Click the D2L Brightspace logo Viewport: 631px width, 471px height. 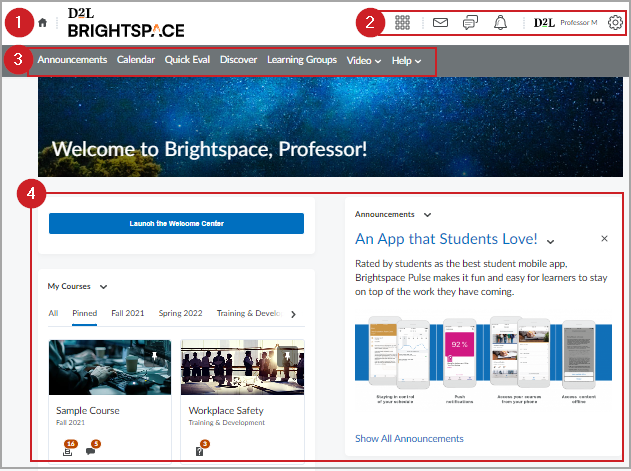(x=126, y=23)
